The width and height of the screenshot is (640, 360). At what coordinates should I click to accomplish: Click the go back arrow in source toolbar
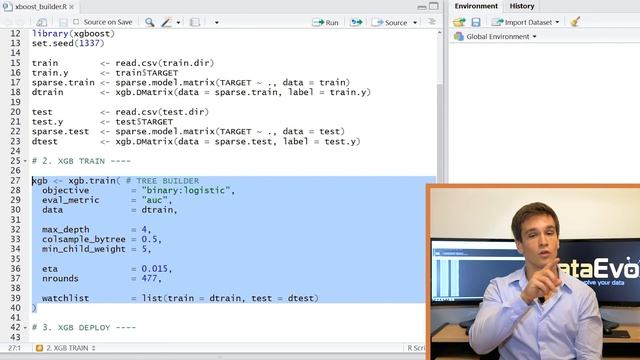point(7,22)
